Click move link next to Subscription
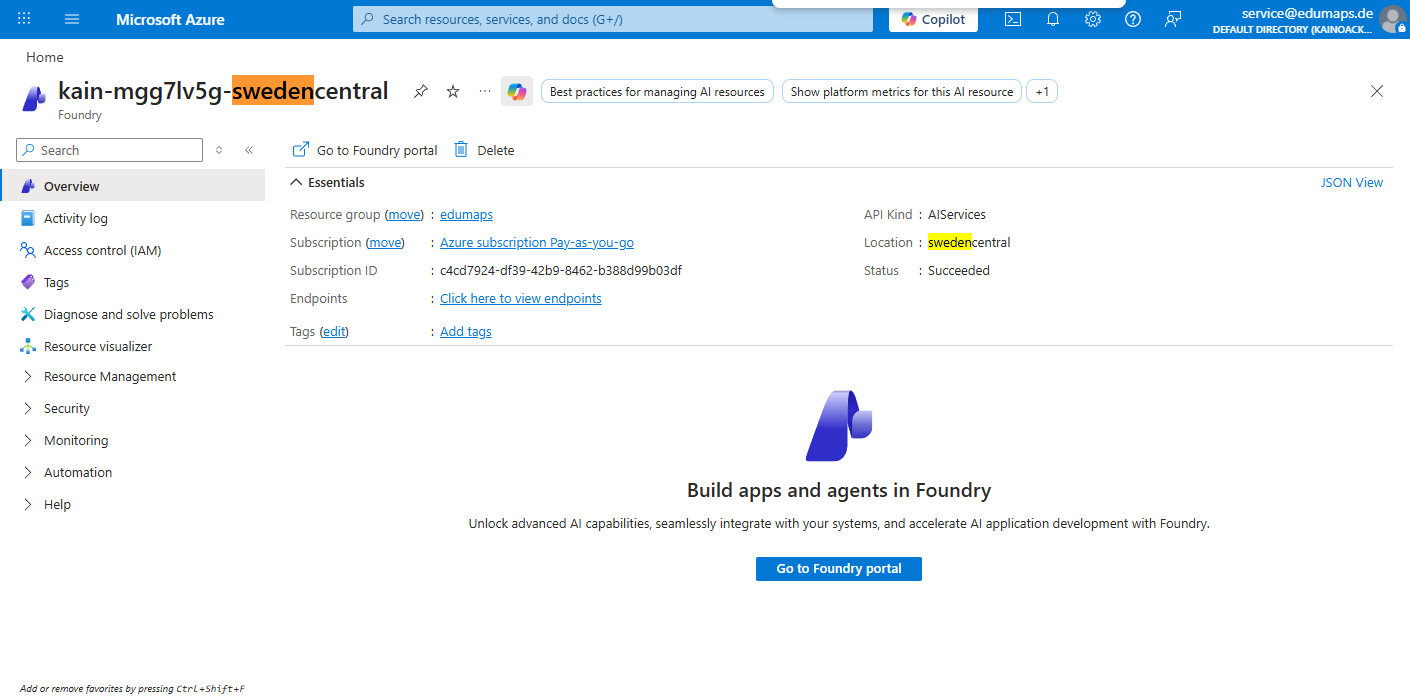1410x696 pixels. (385, 243)
